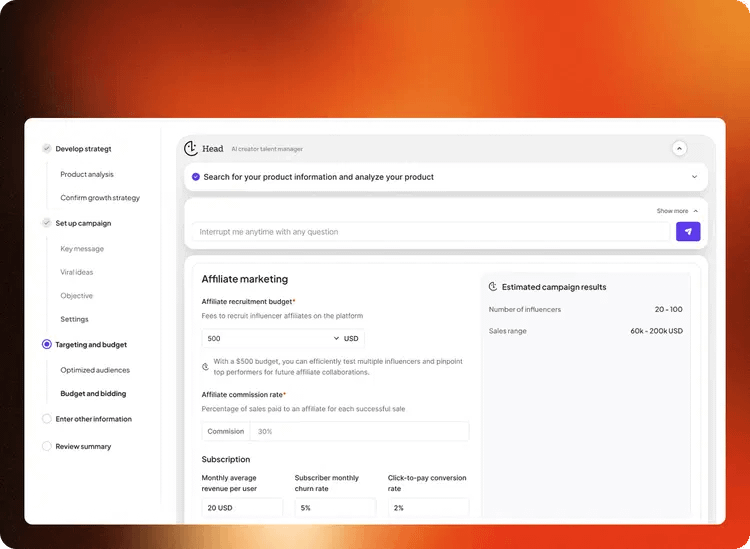
Task: Go to Key message step
Action: (82, 249)
